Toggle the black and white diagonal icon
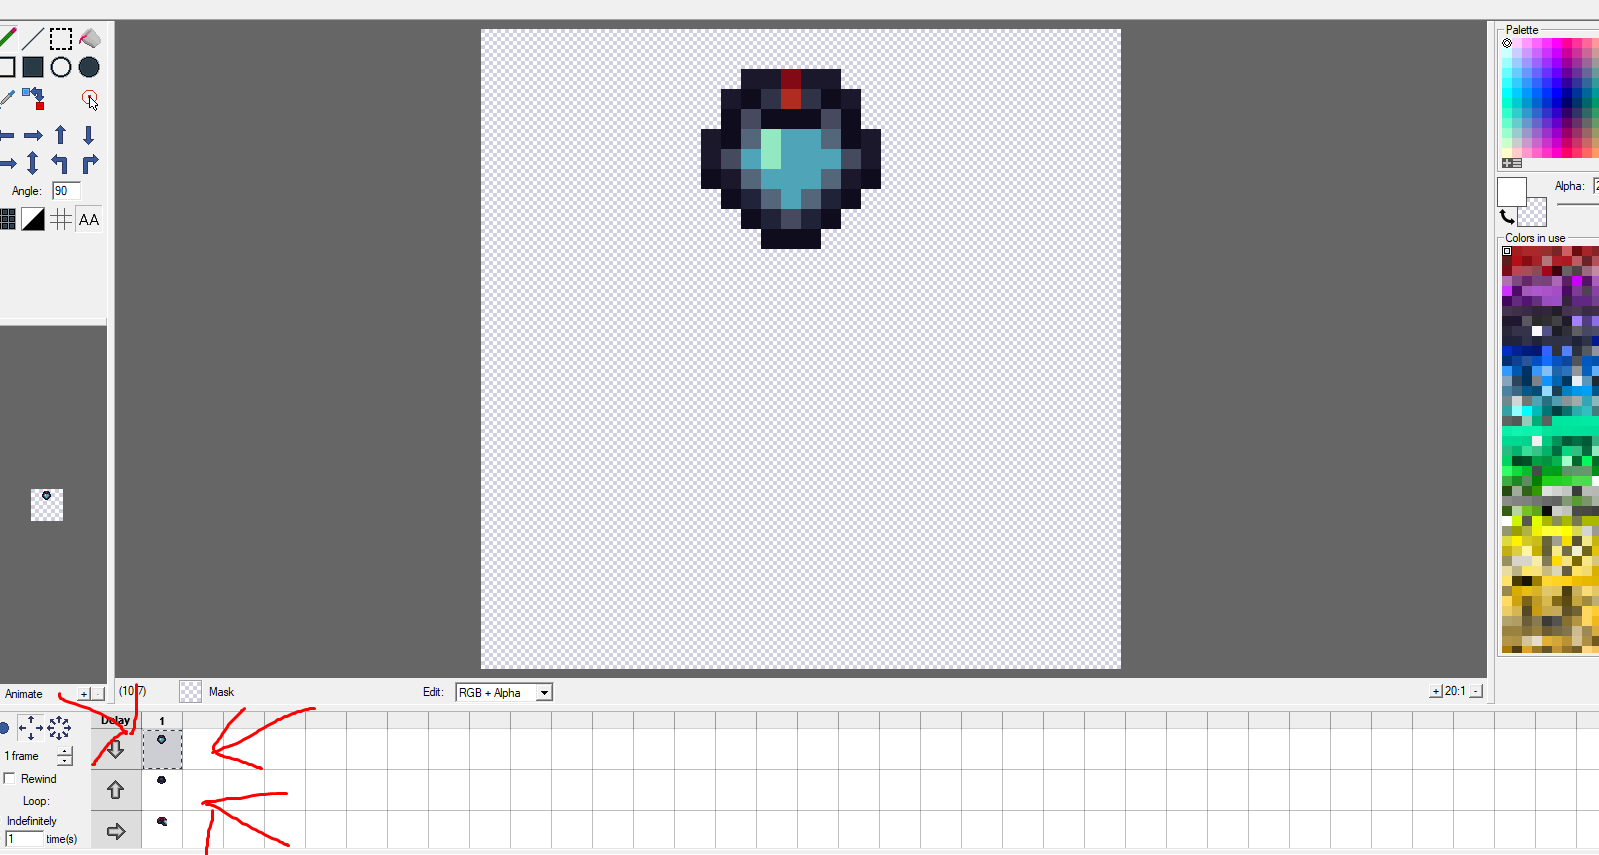This screenshot has height=855, width=1599. pos(33,219)
